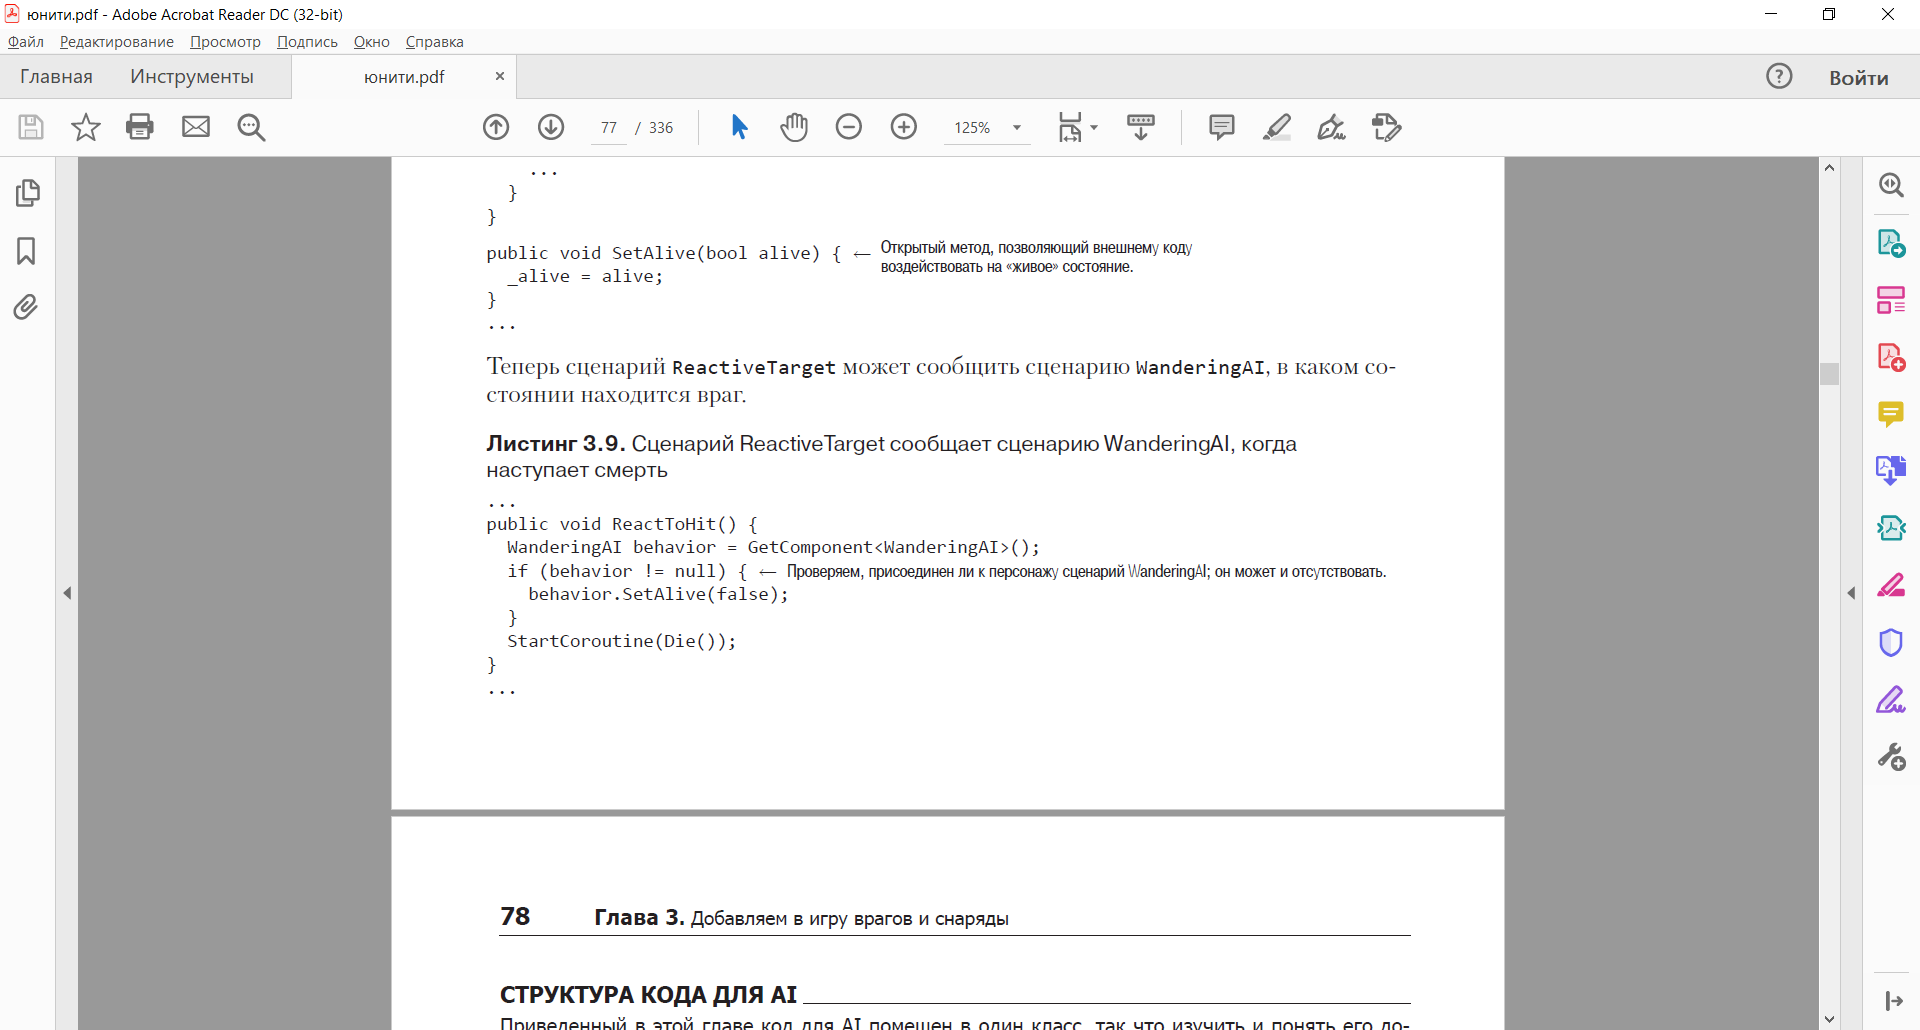Activate the Selection arrow tool
1920x1030 pixels.
point(739,127)
